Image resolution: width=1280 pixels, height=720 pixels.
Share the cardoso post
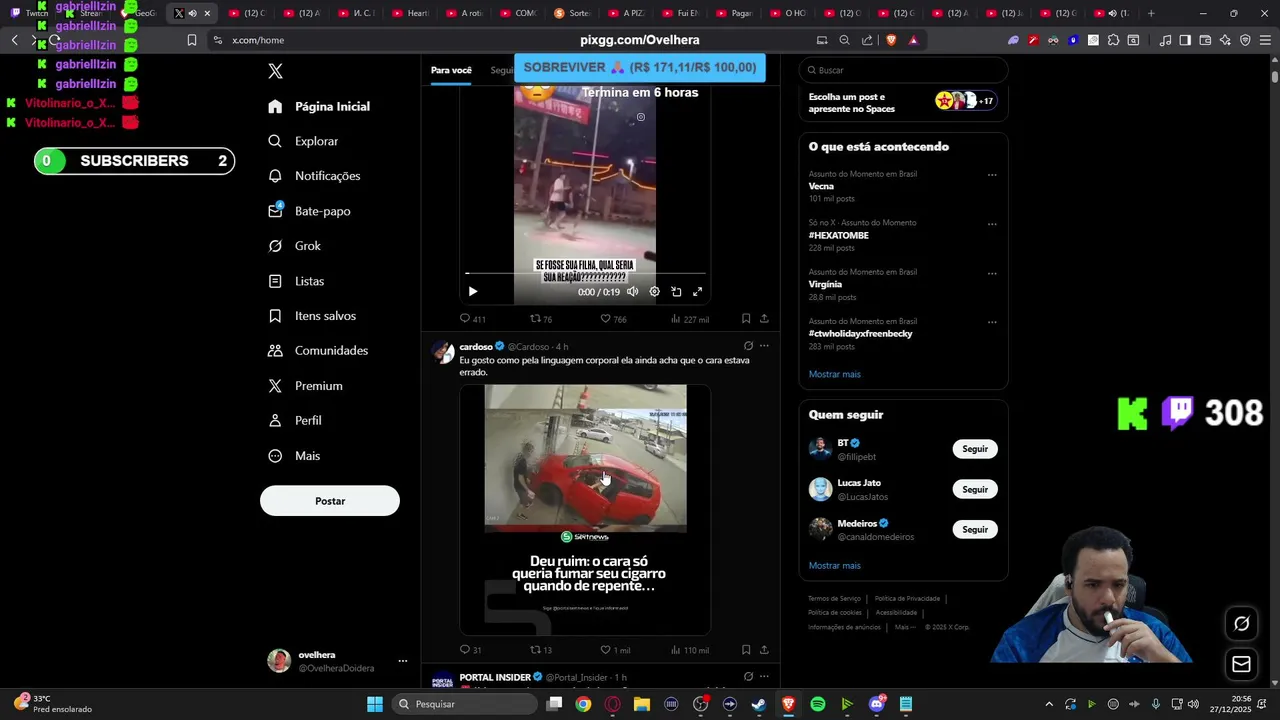(764, 650)
